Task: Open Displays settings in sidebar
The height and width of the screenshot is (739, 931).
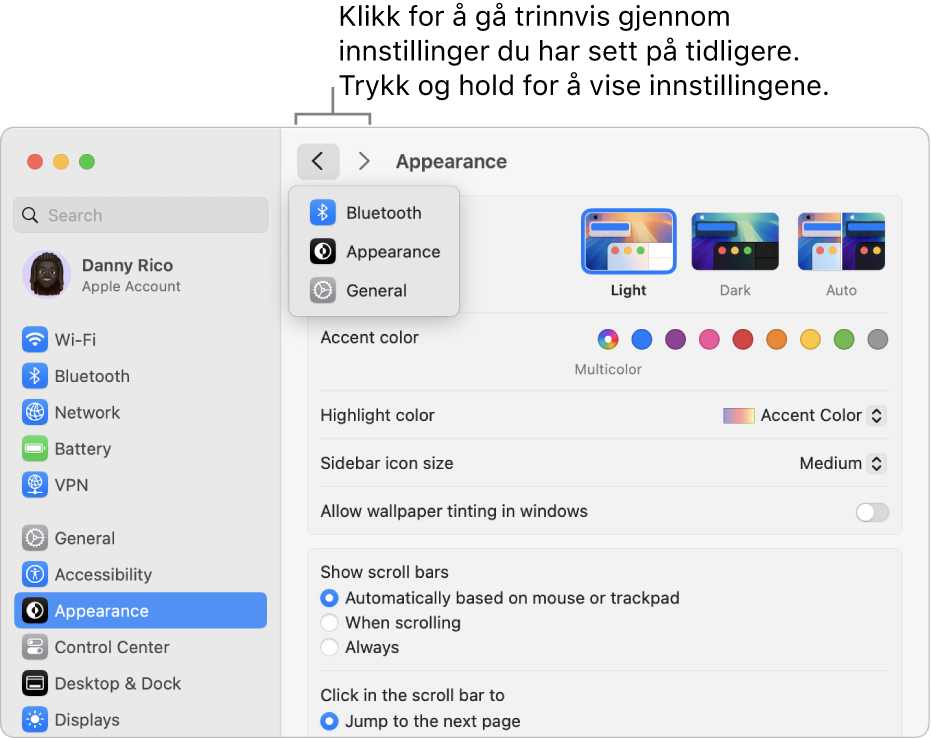Action: point(141,719)
